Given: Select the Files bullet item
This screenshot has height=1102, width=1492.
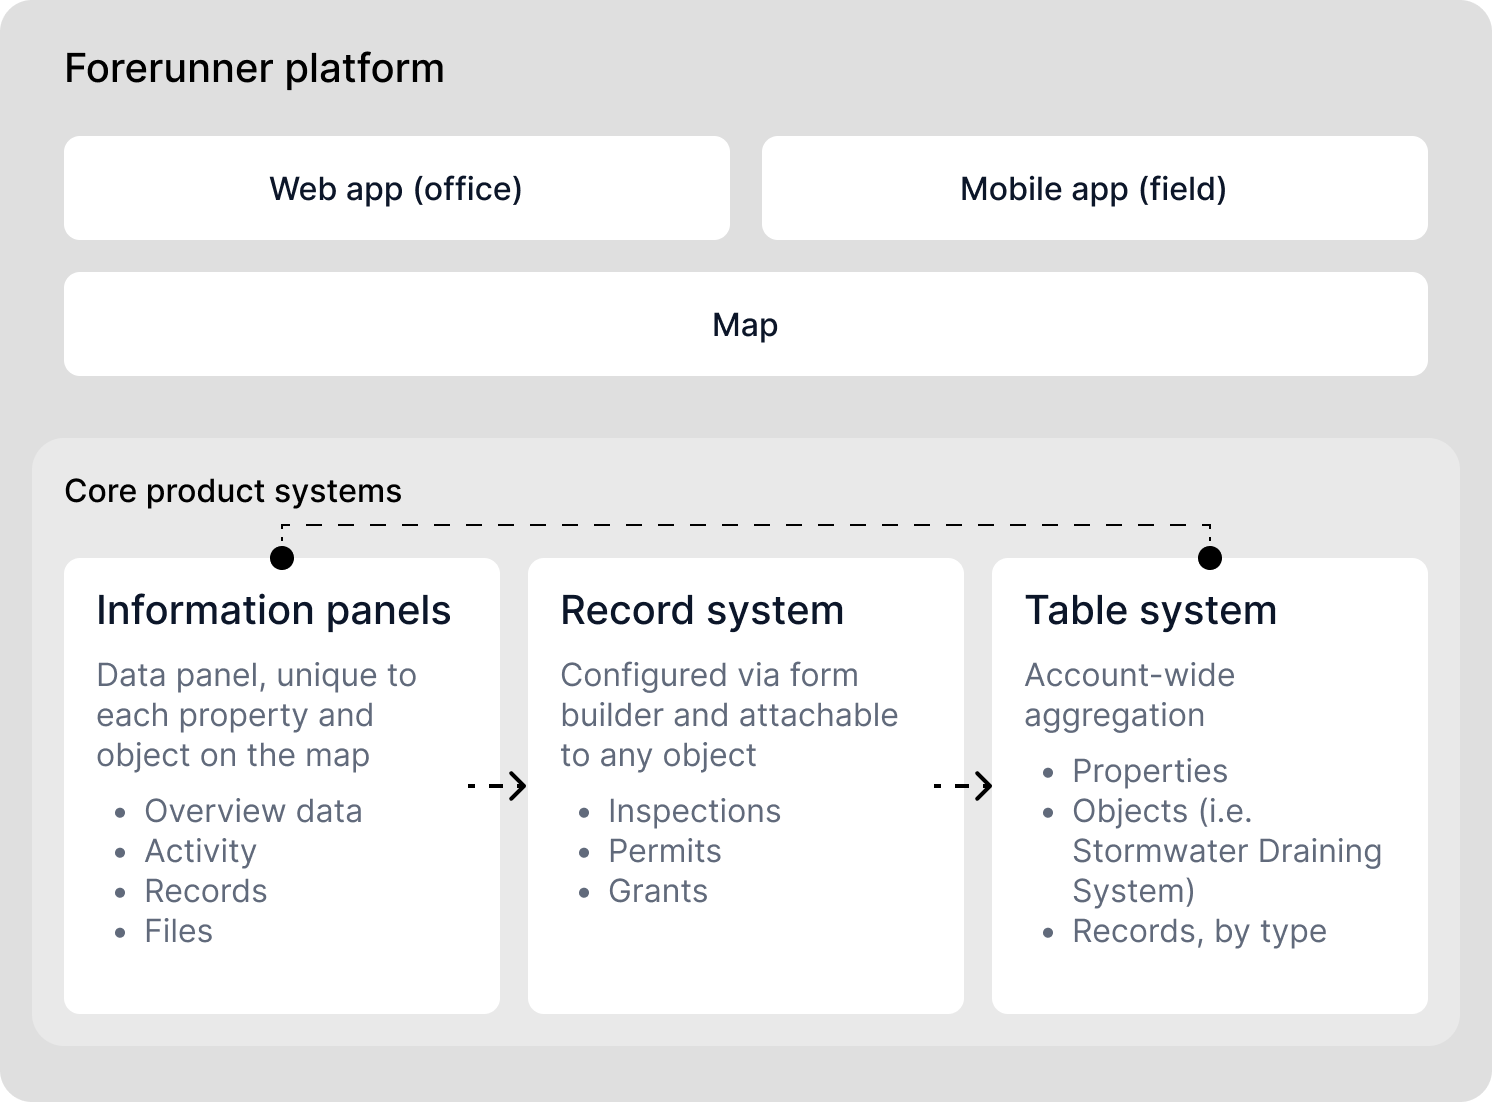Looking at the screenshot, I should point(178,931).
